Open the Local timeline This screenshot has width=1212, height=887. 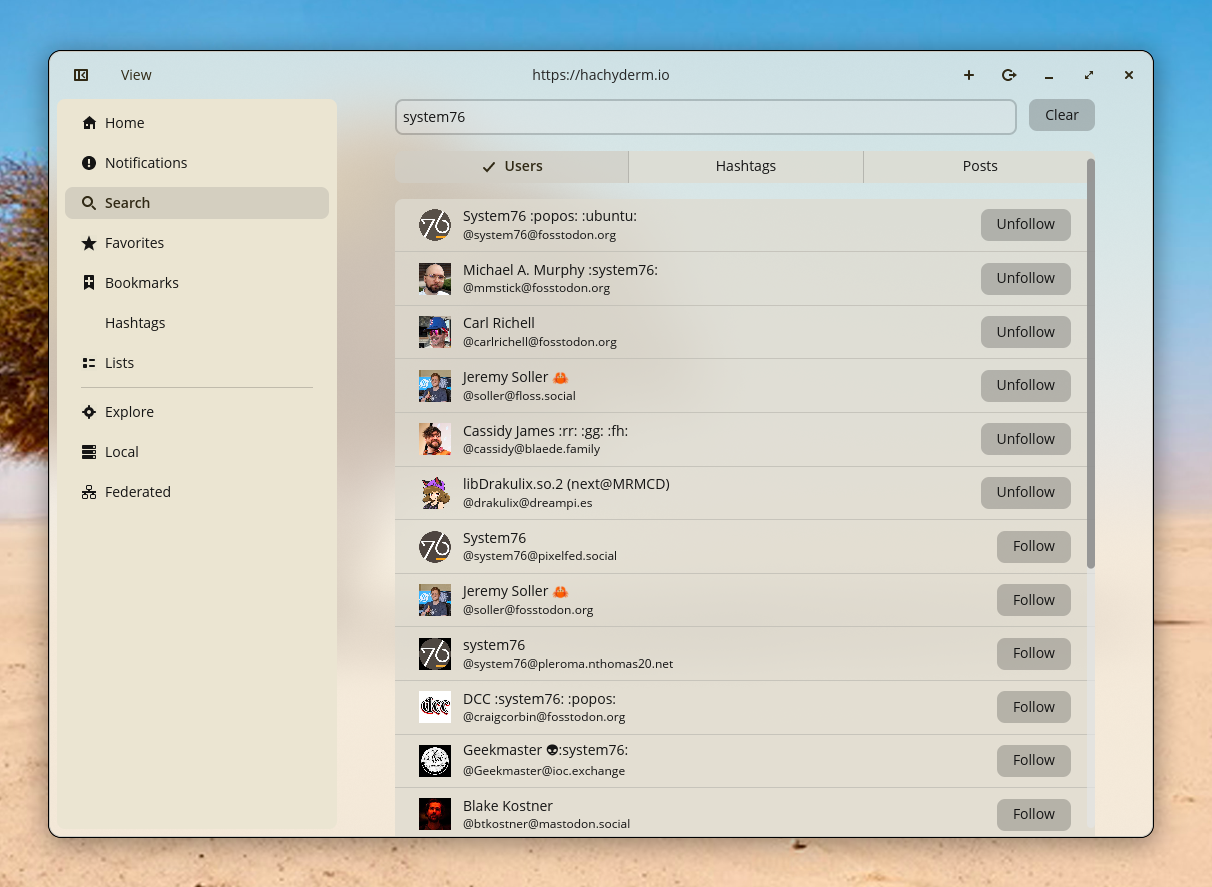click(197, 452)
